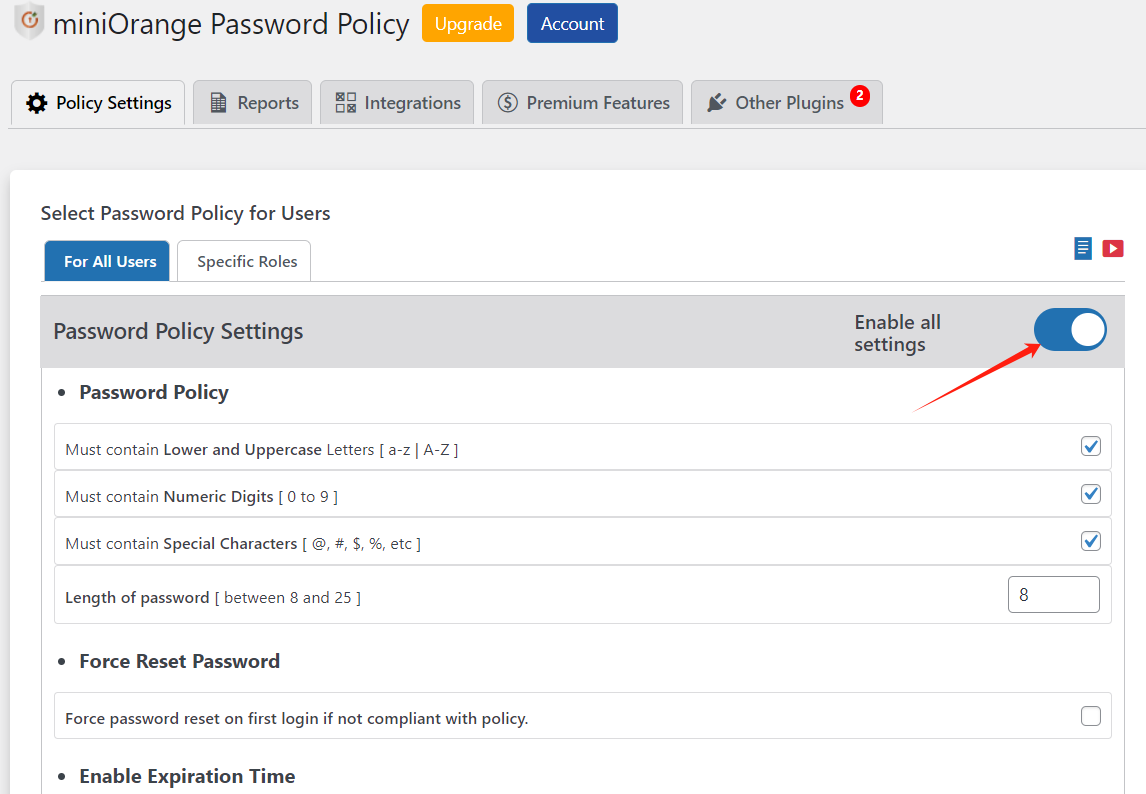Click the password length input field

(1053, 594)
